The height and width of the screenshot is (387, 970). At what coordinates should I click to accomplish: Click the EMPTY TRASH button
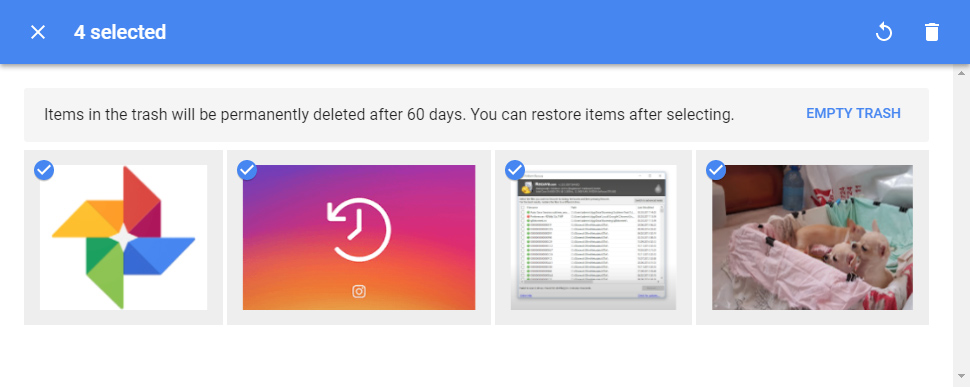[853, 114]
